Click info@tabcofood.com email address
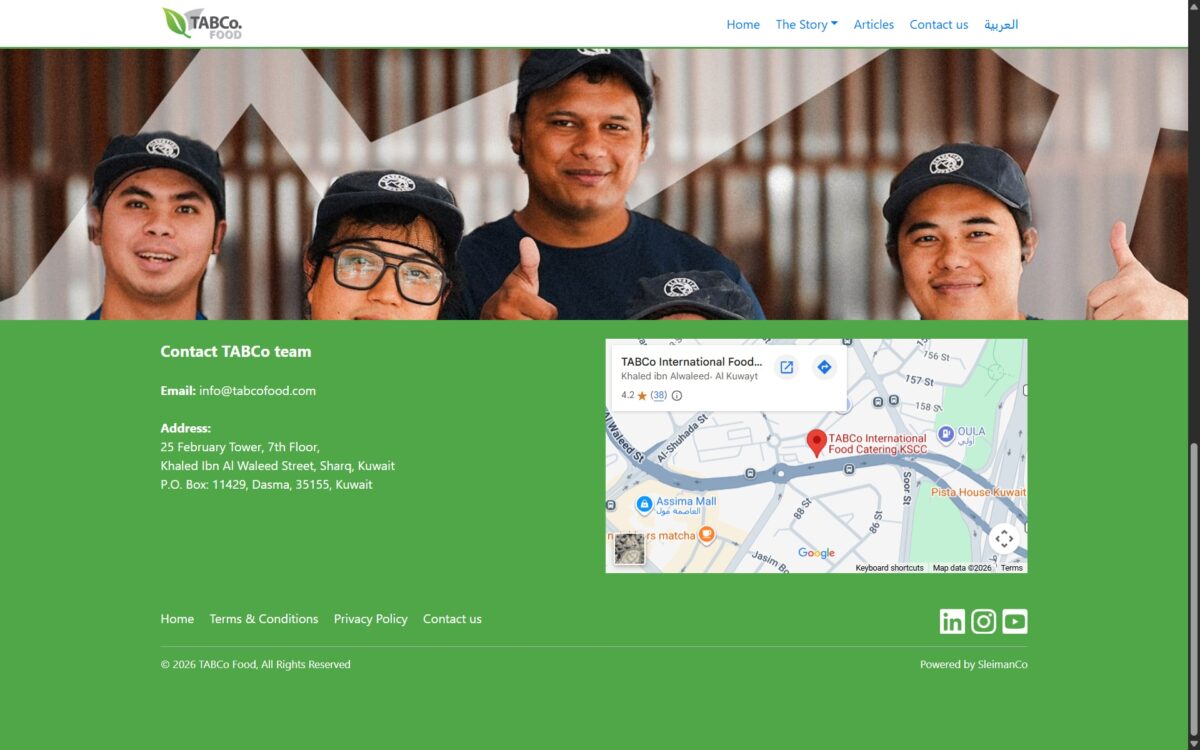1200x750 pixels. tap(257, 391)
